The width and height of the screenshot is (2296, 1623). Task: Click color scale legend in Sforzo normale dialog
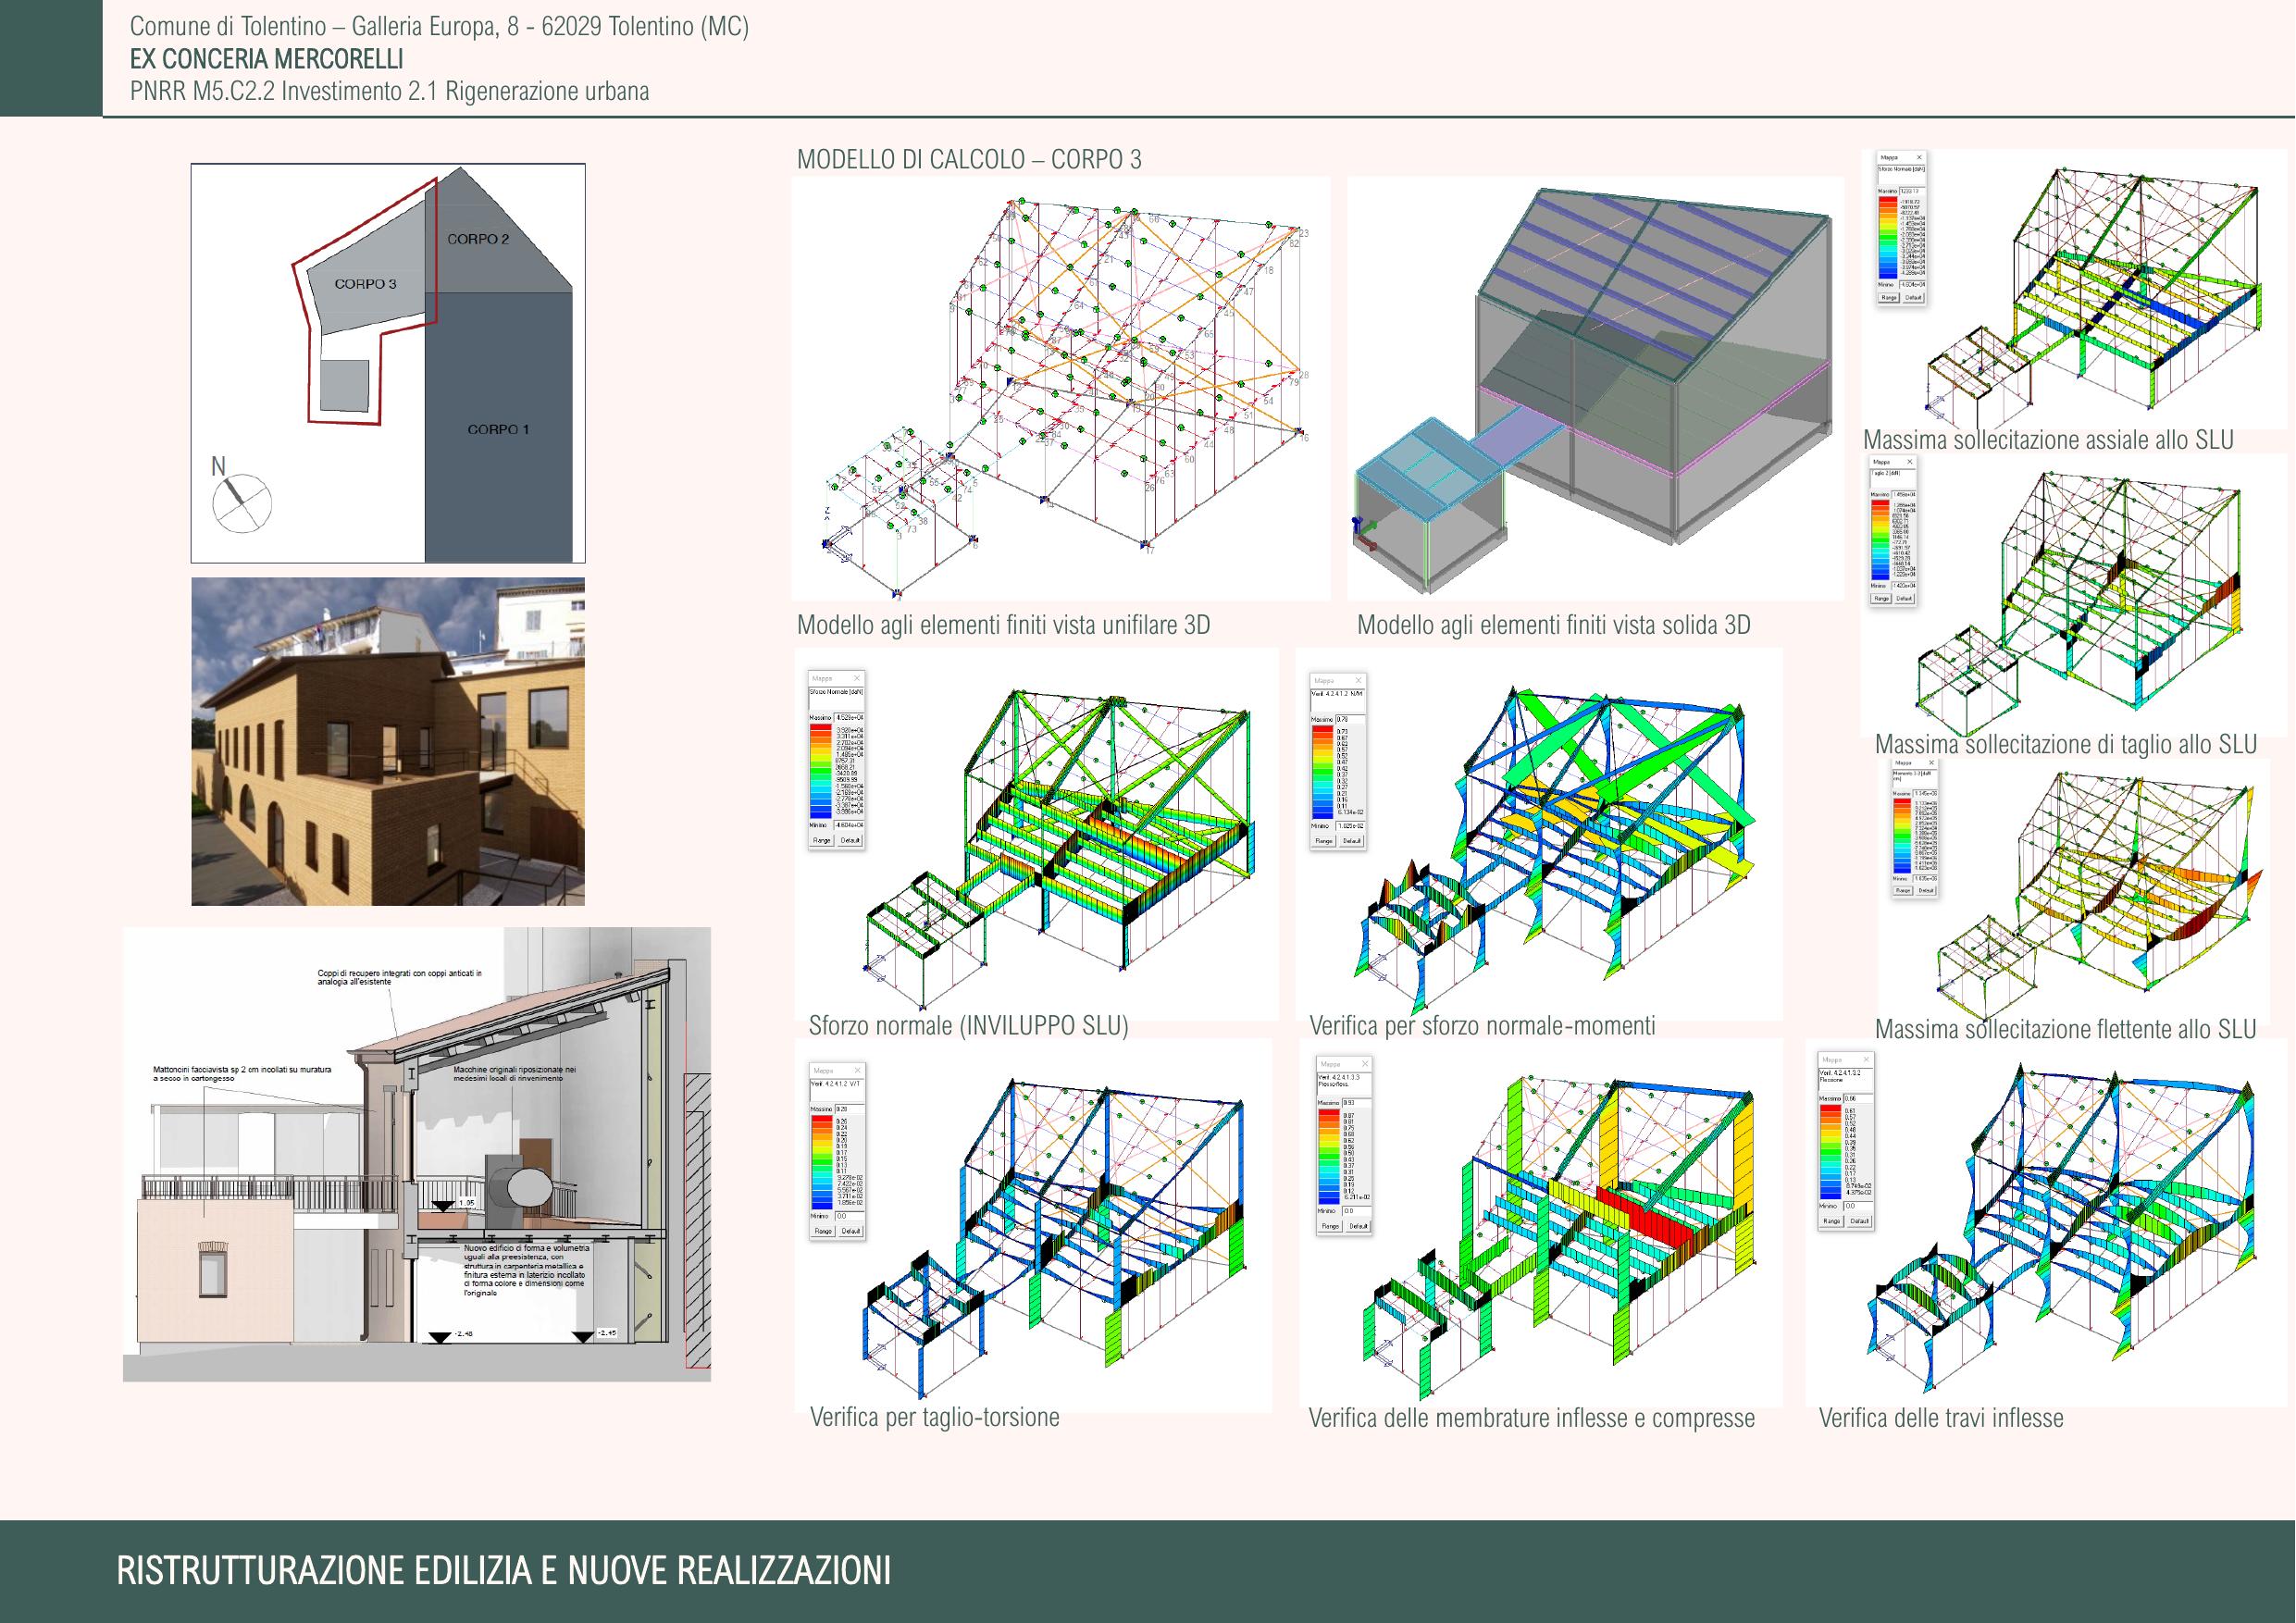pyautogui.click(x=821, y=772)
